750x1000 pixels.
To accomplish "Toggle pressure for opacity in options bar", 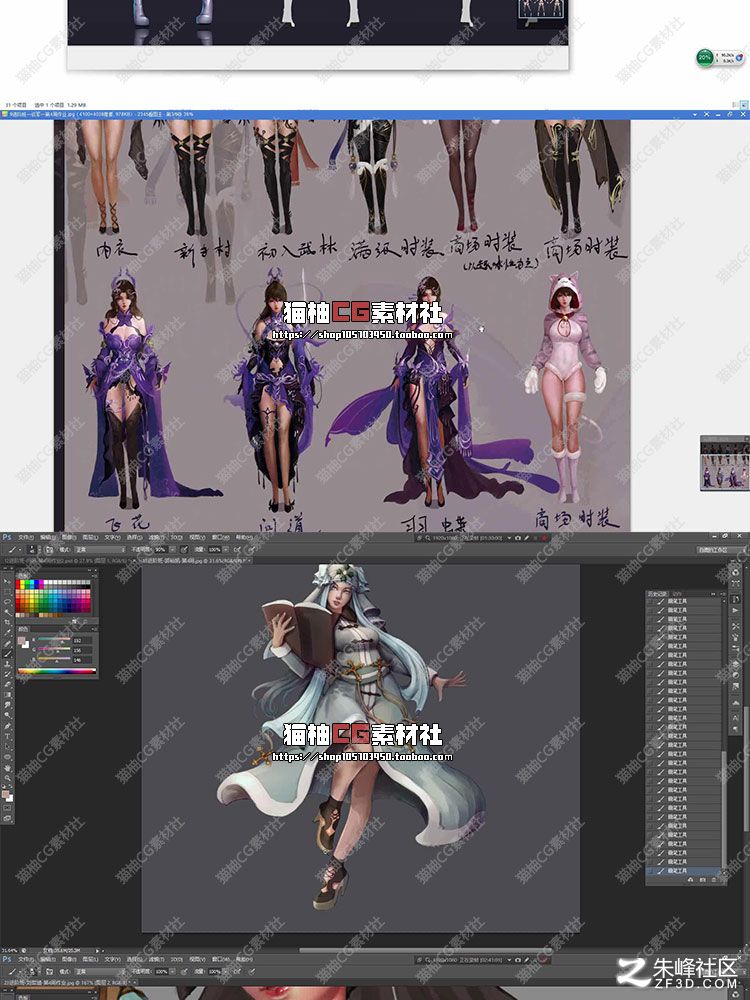I will point(184,550).
